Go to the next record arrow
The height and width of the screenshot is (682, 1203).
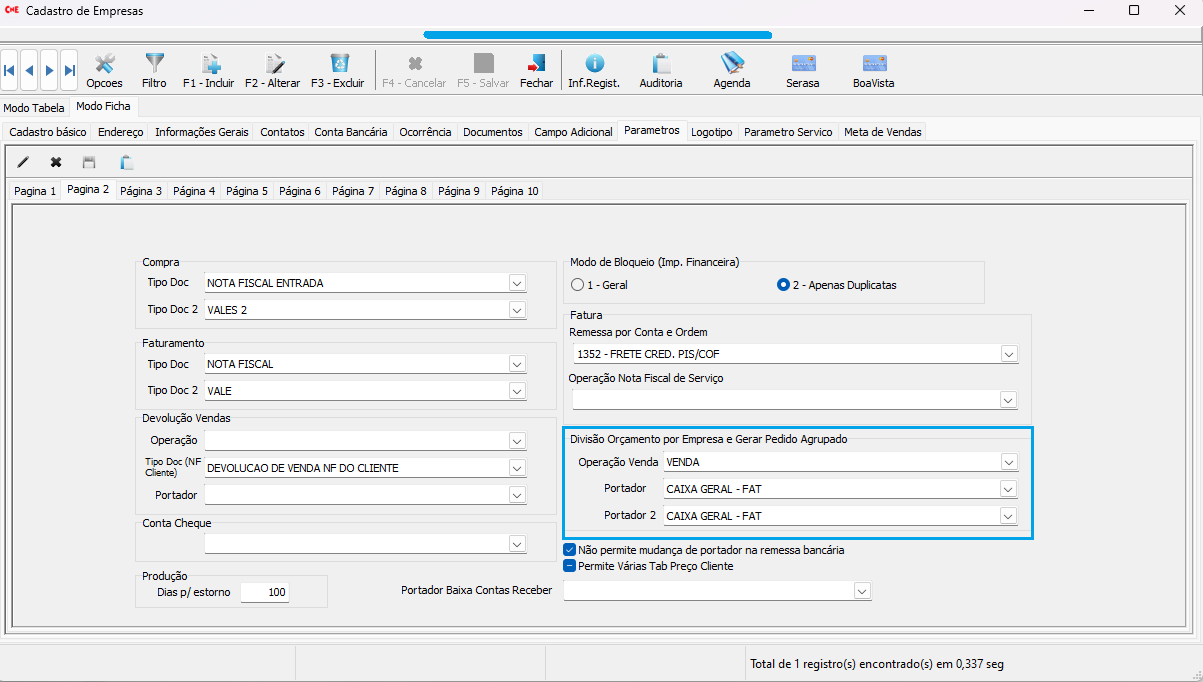pyautogui.click(x=49, y=70)
